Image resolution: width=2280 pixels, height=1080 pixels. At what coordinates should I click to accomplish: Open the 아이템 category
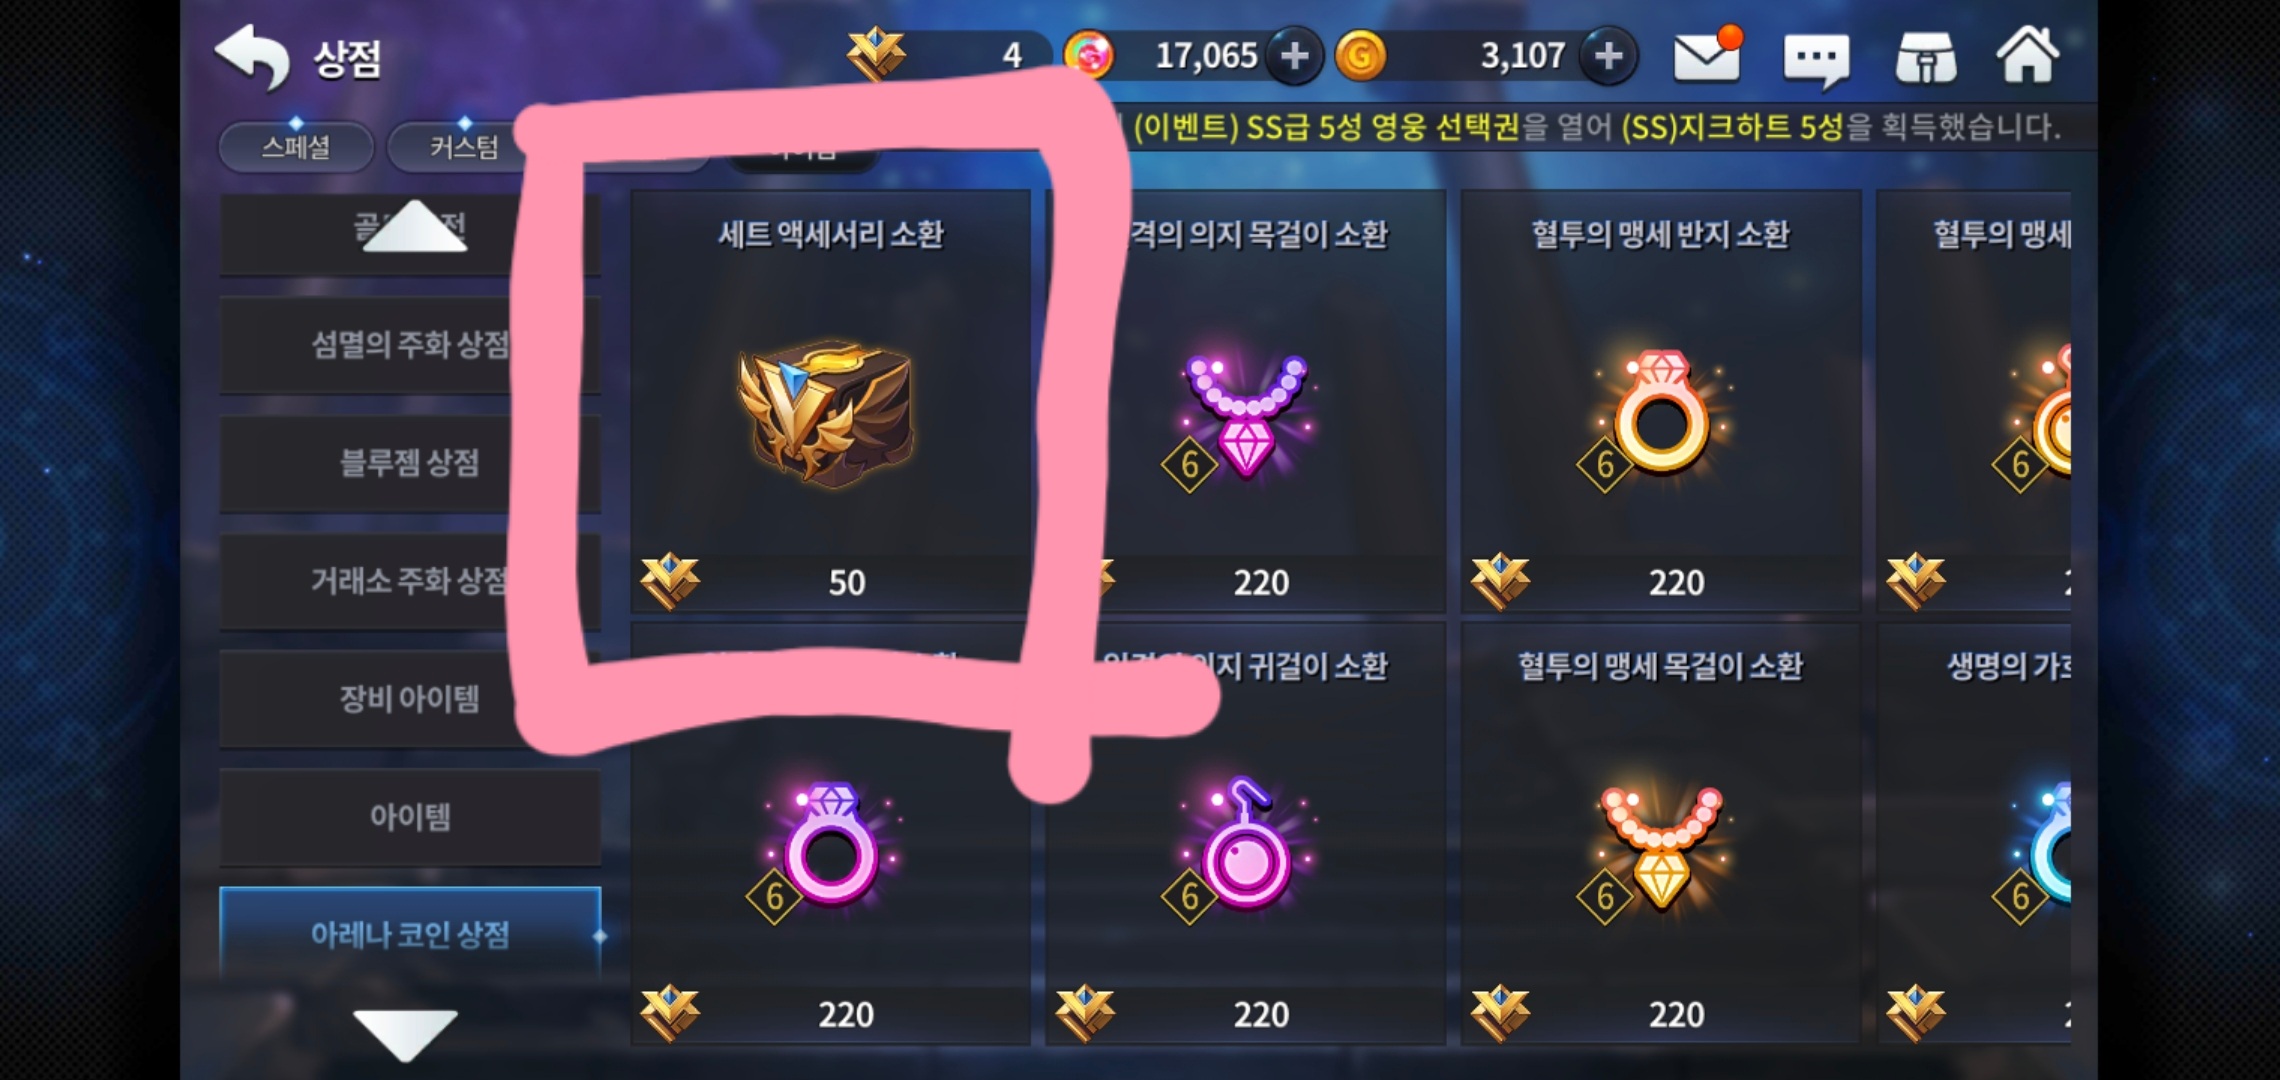pyautogui.click(x=410, y=817)
